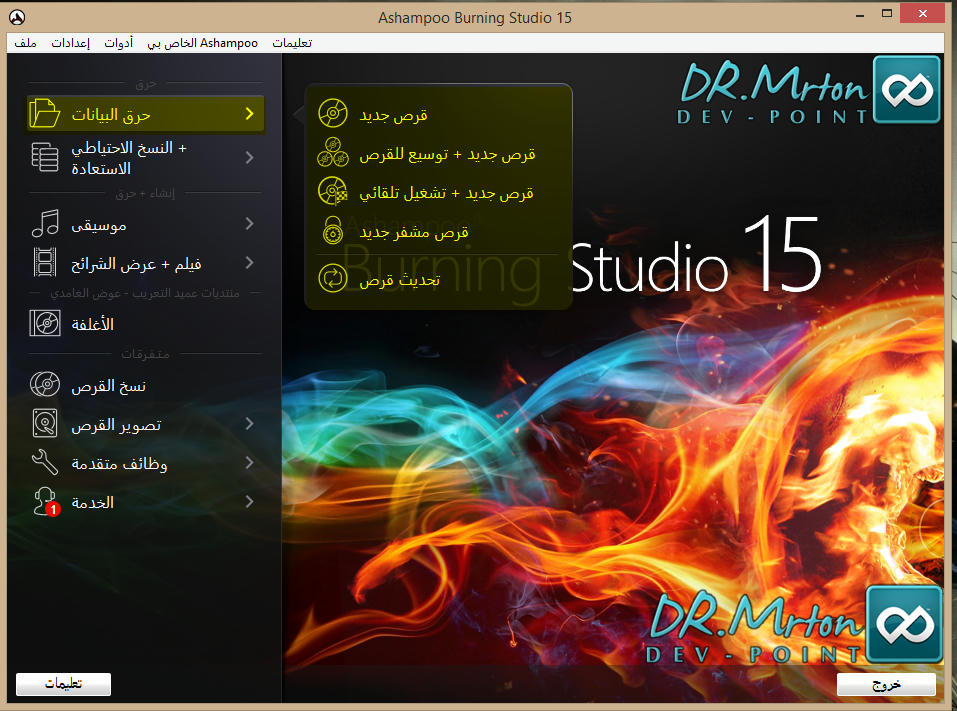Screen dimensions: 957x711
Task: Expand the Disc Image (تصوير القرص) chevron
Action: [249, 424]
